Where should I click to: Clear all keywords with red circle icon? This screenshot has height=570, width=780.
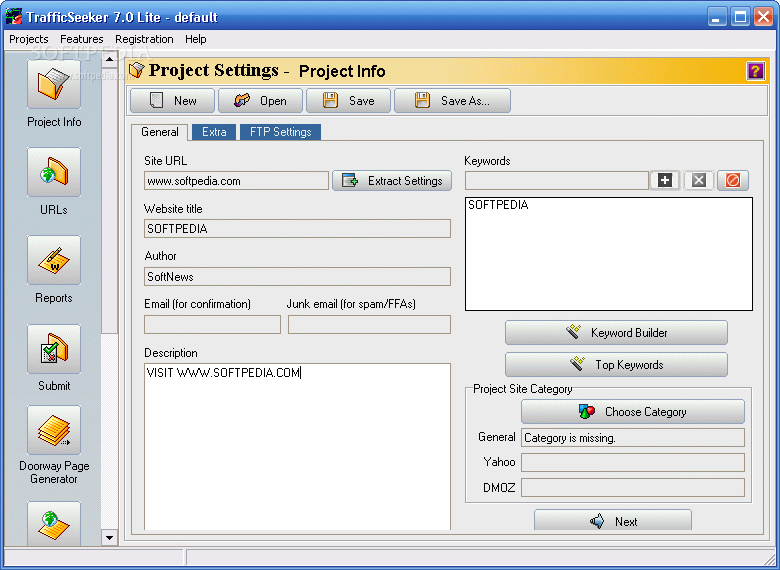[733, 180]
